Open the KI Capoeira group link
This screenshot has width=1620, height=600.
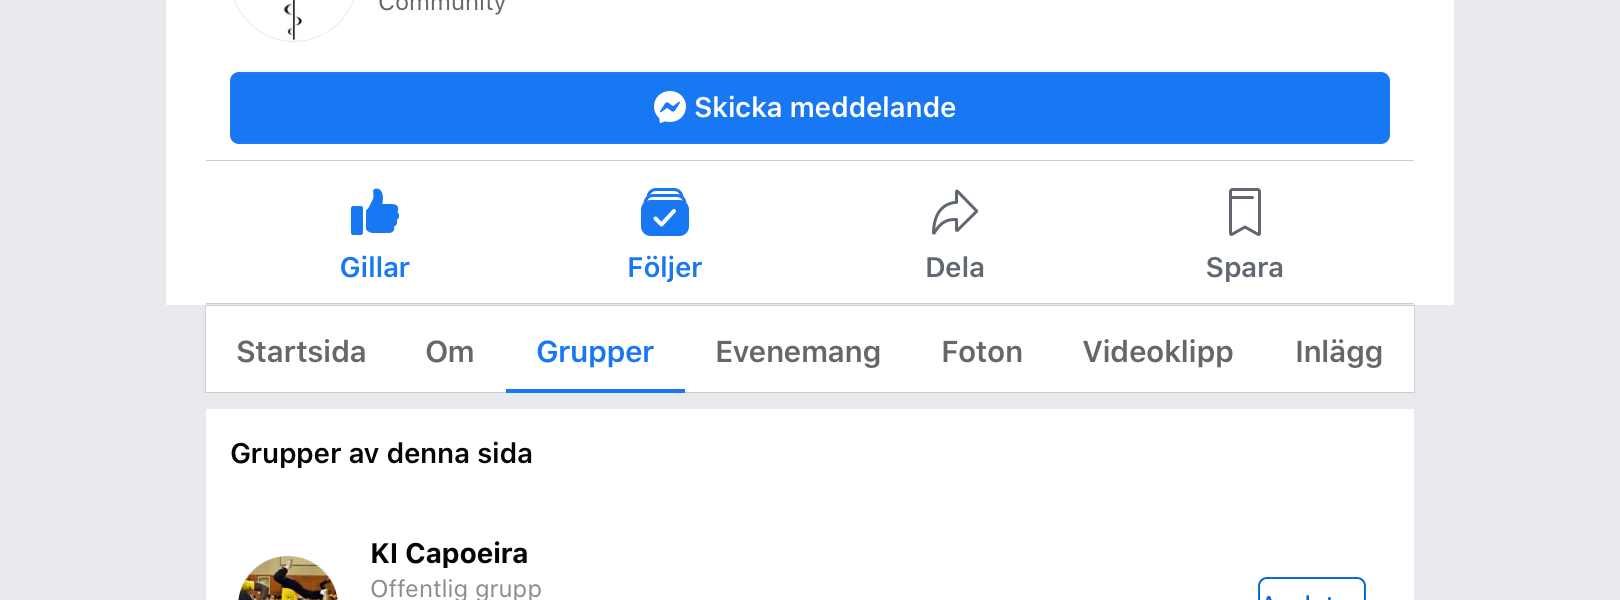coord(449,553)
